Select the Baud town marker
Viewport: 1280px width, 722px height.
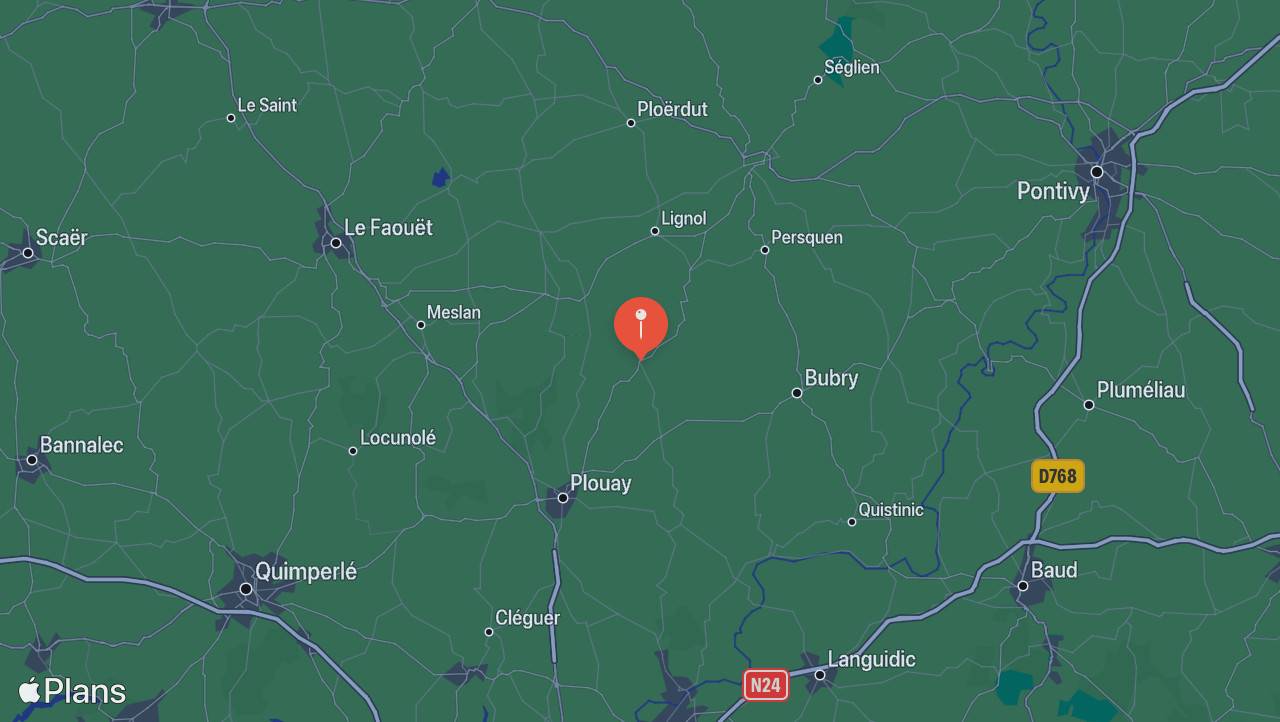1023,586
